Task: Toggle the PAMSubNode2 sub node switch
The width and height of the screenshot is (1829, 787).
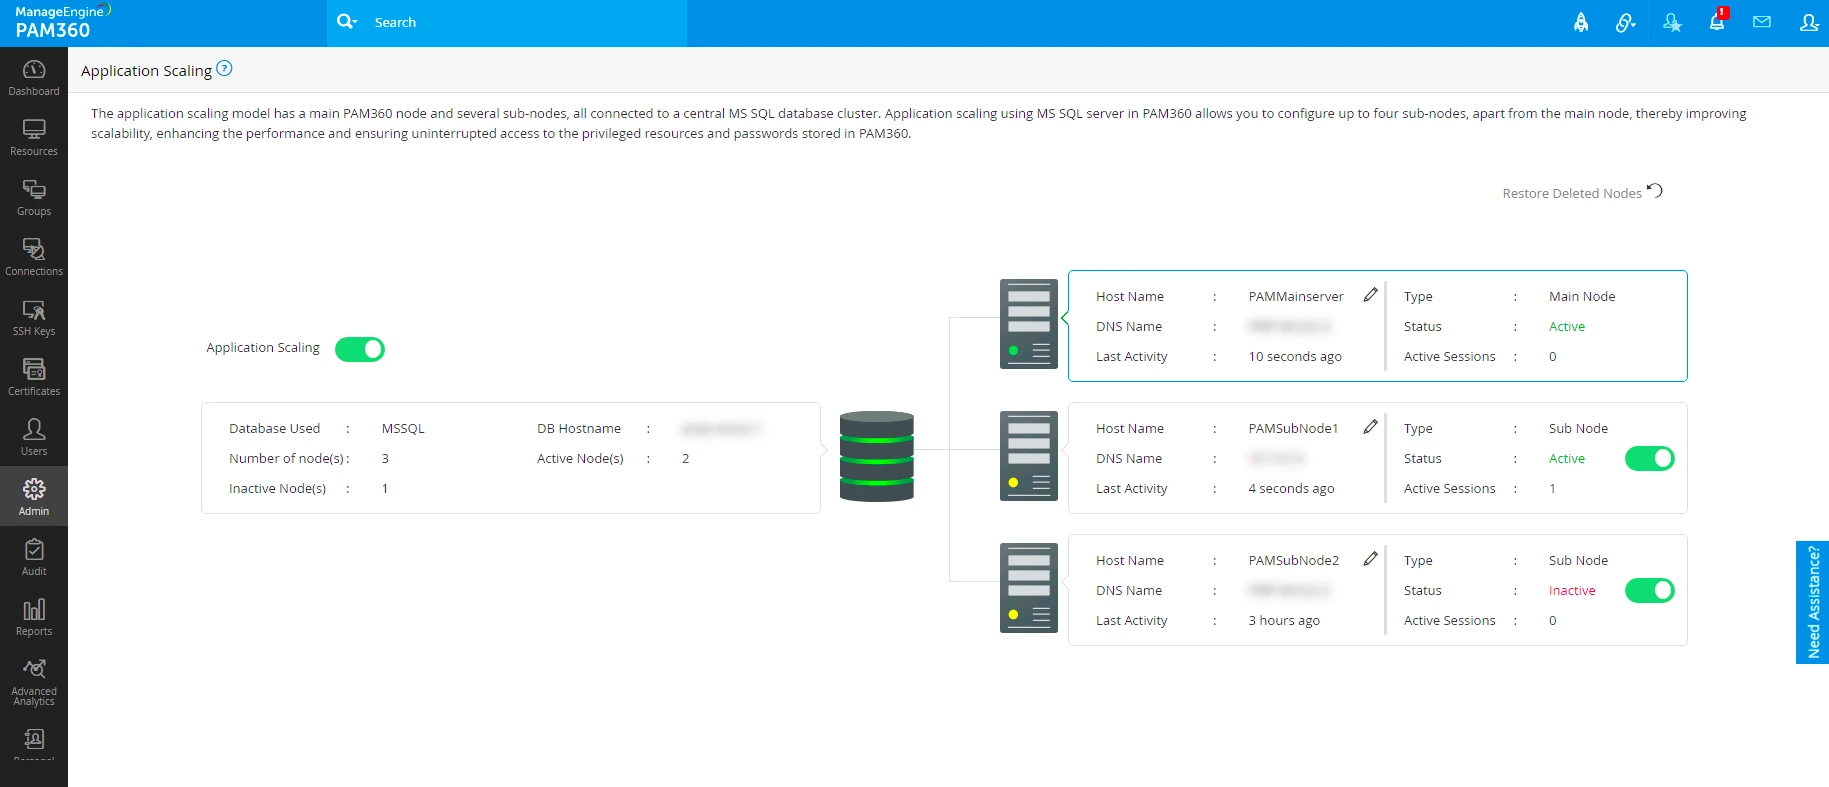Action: [1650, 590]
